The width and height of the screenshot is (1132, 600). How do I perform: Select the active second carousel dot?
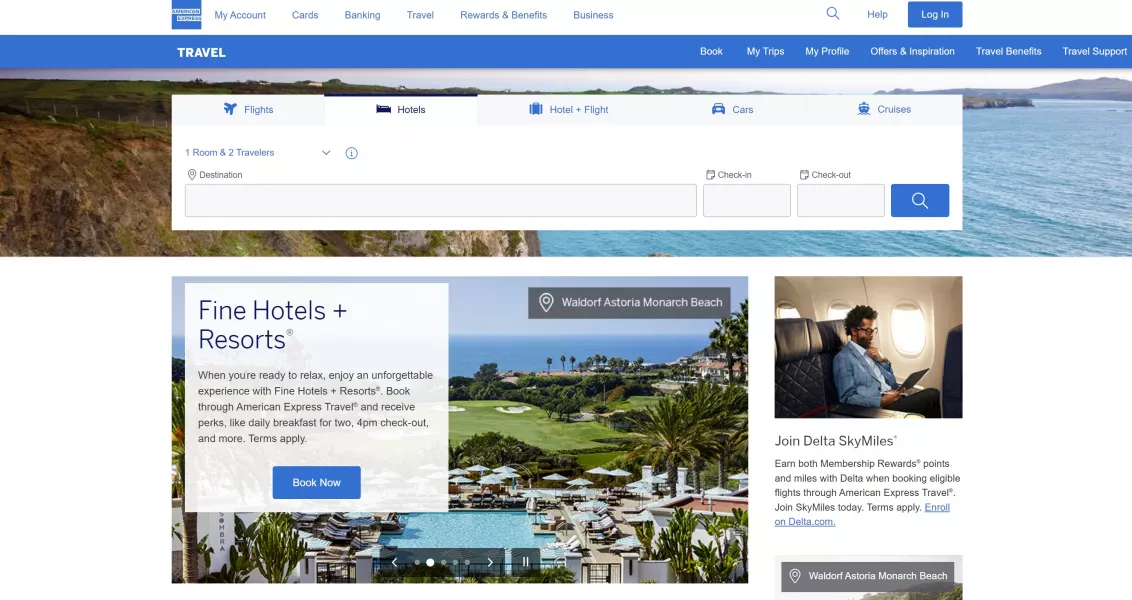pyautogui.click(x=430, y=562)
